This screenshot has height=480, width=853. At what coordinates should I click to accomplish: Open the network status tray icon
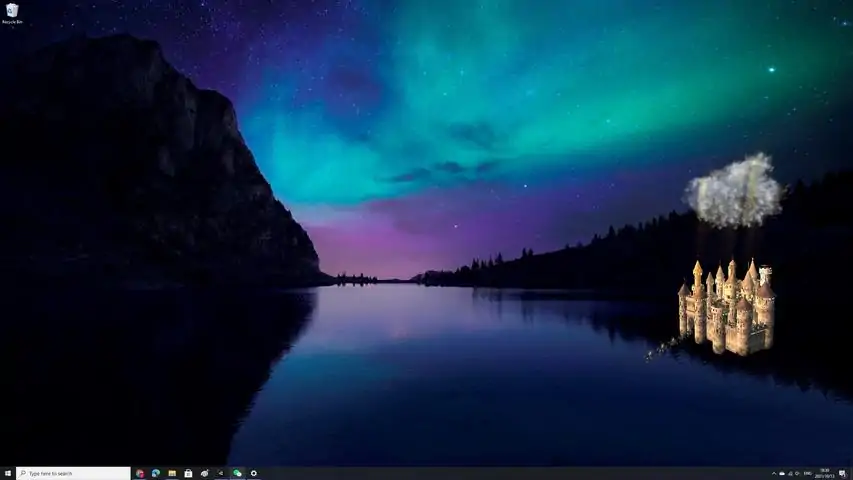pos(791,473)
